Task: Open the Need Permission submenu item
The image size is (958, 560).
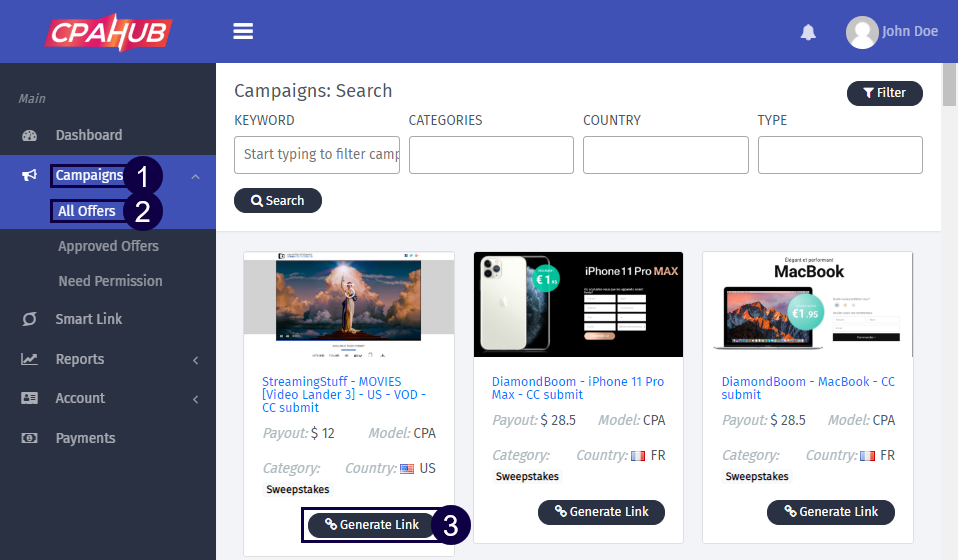Action: point(110,281)
